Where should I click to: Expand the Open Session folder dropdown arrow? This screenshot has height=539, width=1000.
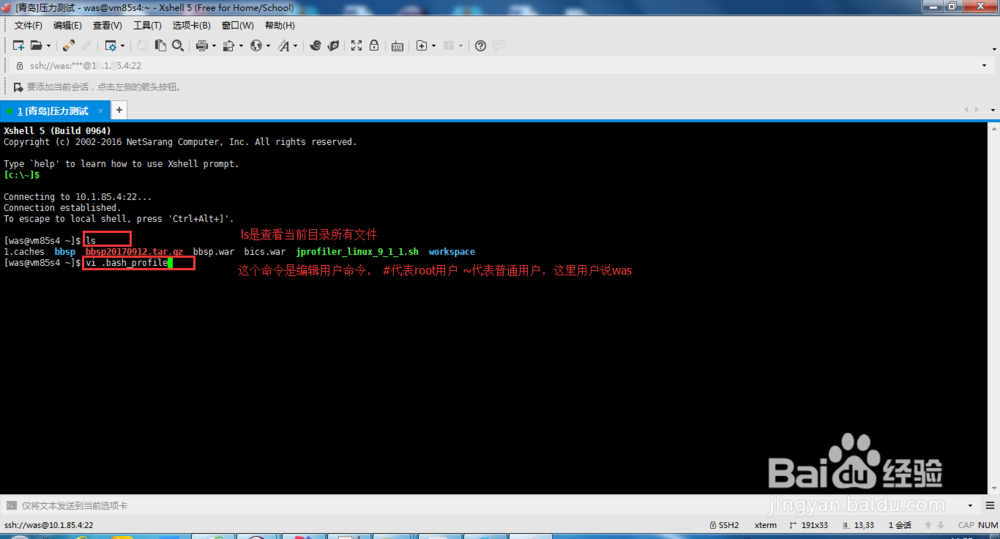[x=48, y=46]
